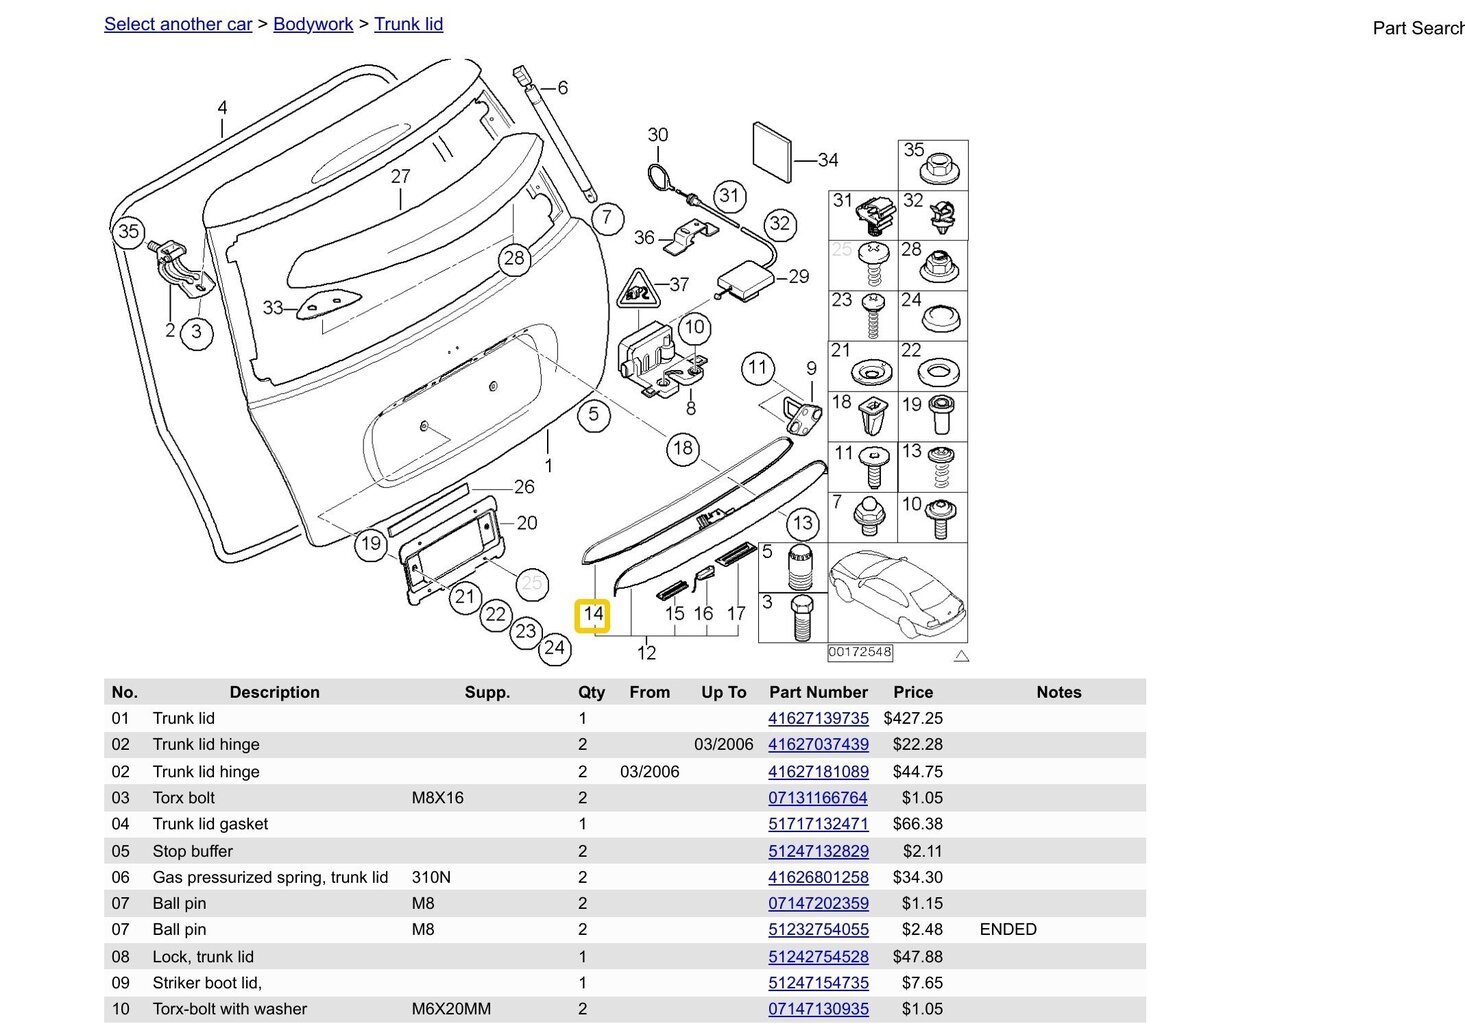Click the small triangle under diagram
The image size is (1465, 1024).
pyautogui.click(x=961, y=656)
